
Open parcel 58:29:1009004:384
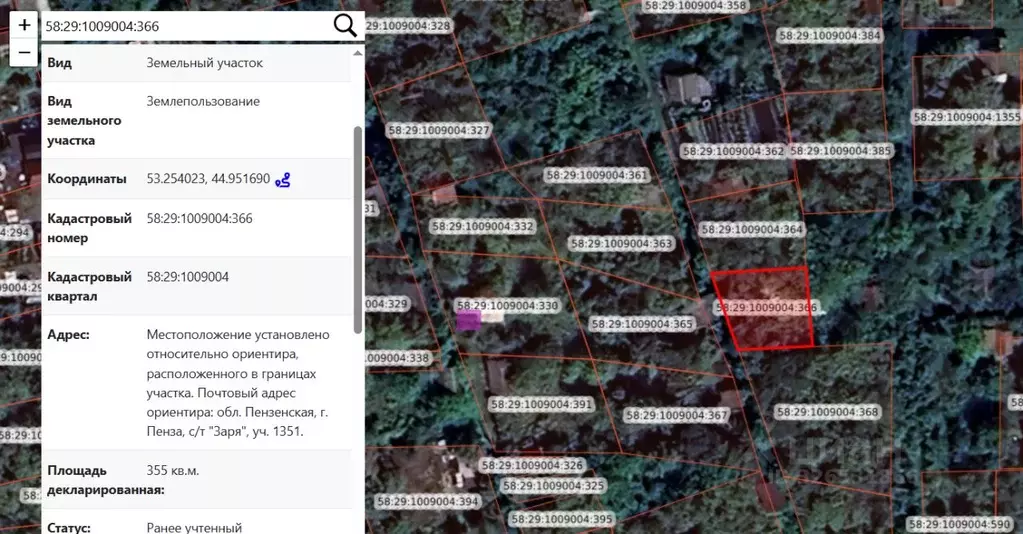point(830,36)
